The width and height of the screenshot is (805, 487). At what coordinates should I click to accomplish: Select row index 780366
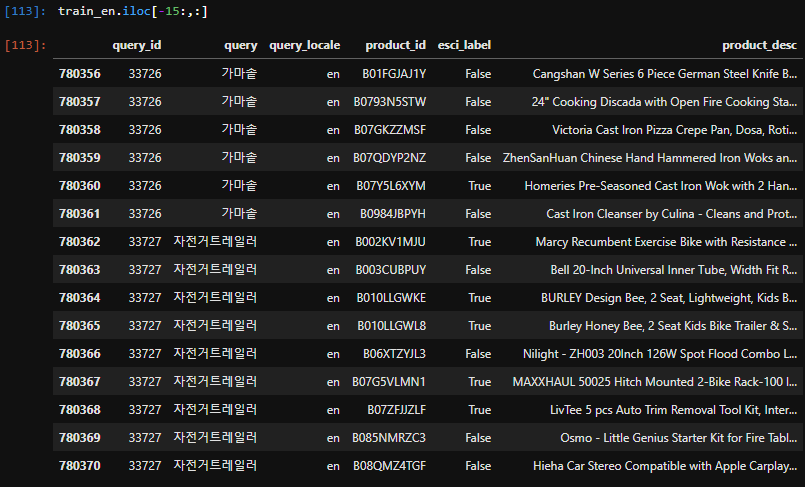click(x=80, y=354)
